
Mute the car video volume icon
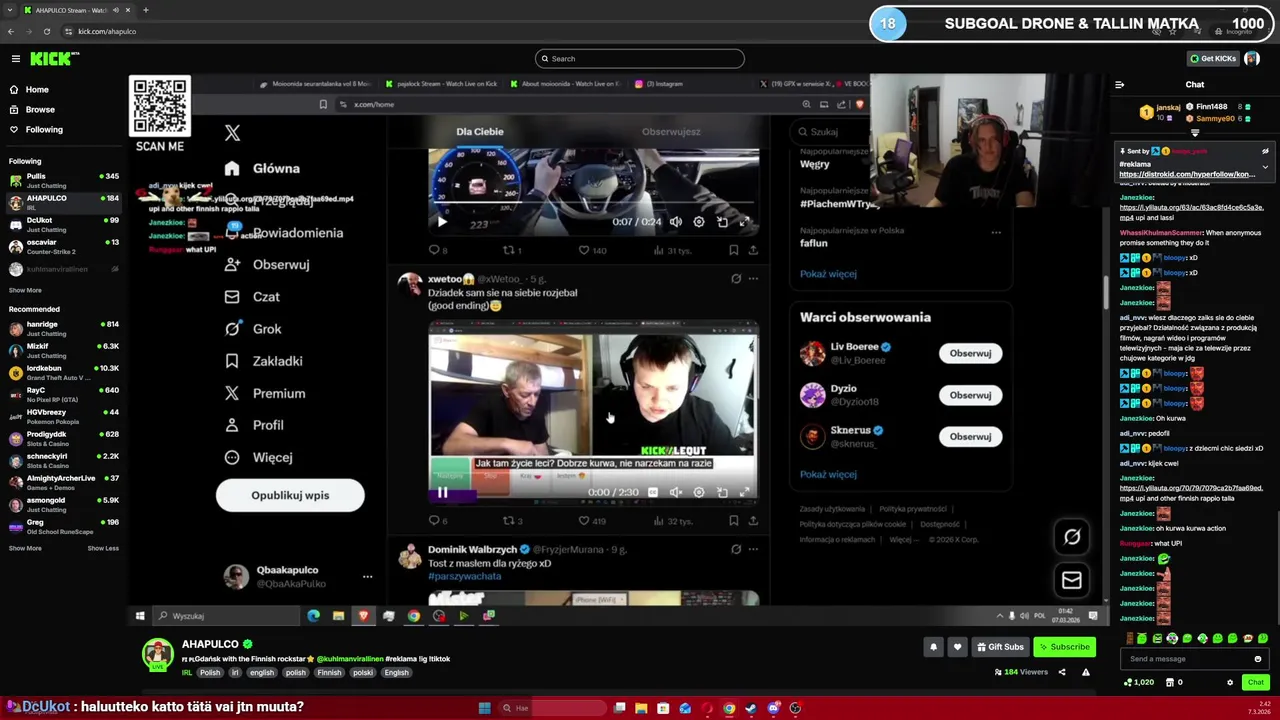[676, 222]
